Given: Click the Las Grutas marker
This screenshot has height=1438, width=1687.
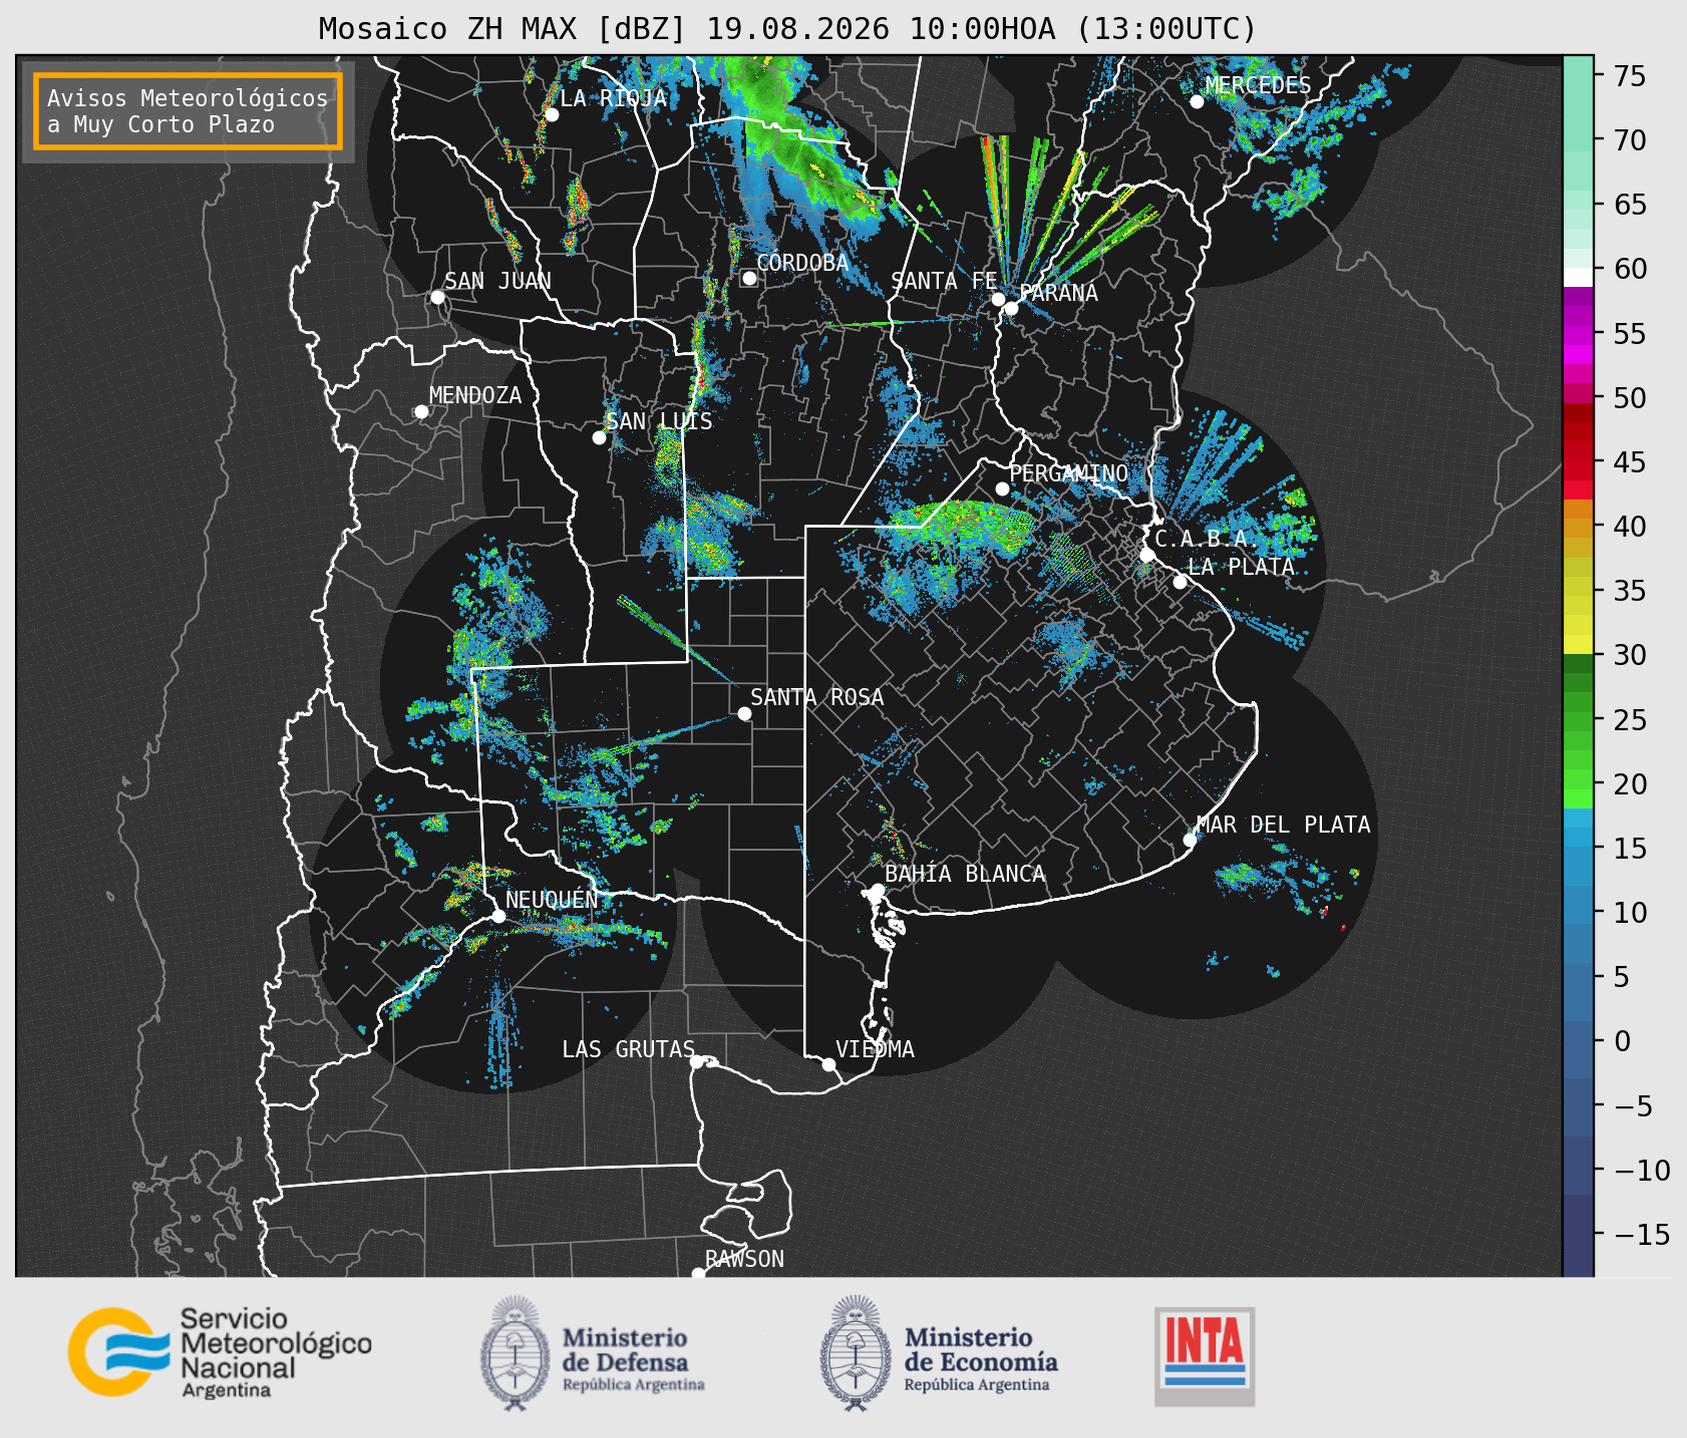Looking at the screenshot, I should (697, 1062).
